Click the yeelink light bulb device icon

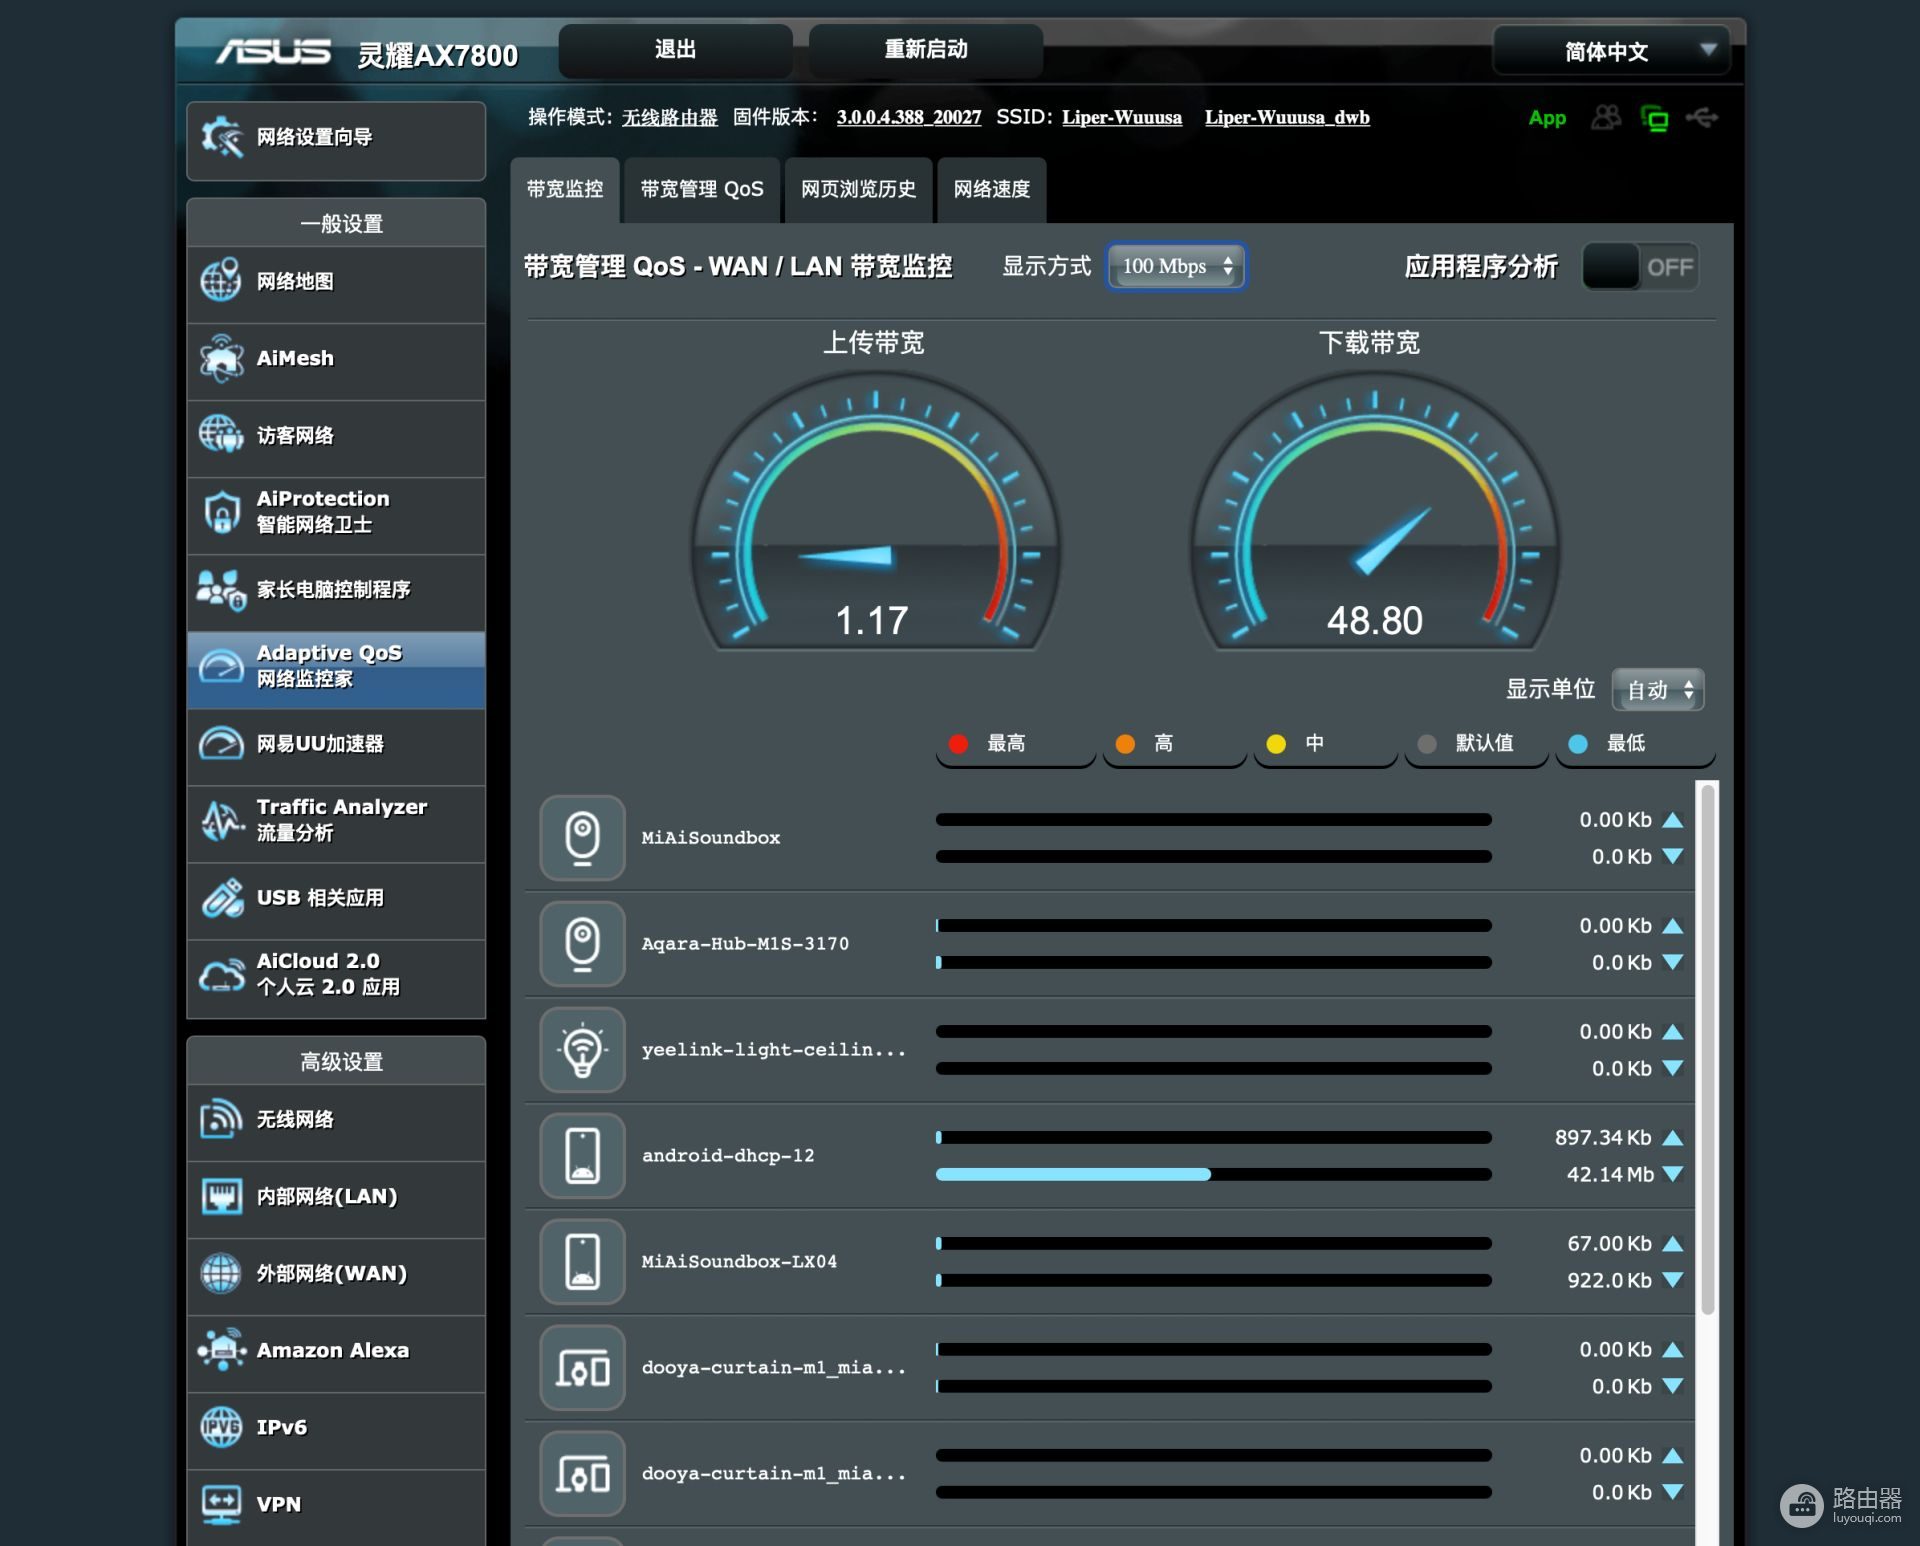tap(582, 1050)
